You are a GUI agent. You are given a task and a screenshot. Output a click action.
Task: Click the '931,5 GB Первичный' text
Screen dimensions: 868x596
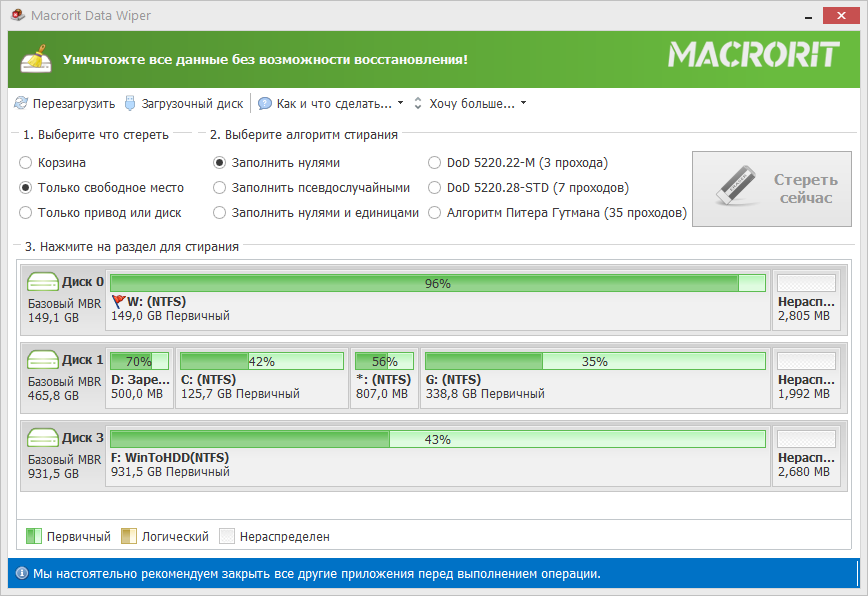(170, 472)
